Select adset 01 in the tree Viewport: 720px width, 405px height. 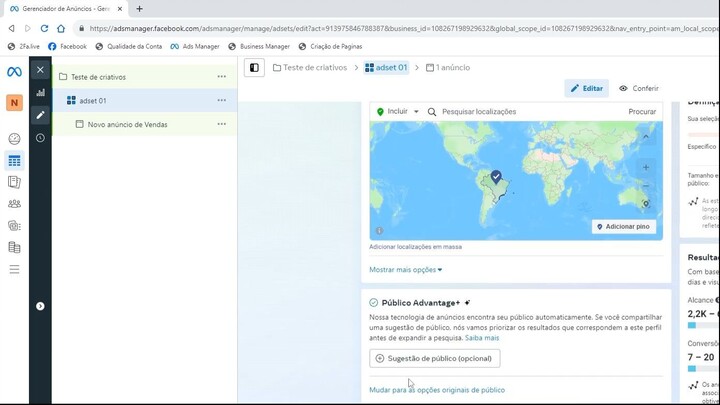click(x=145, y=101)
